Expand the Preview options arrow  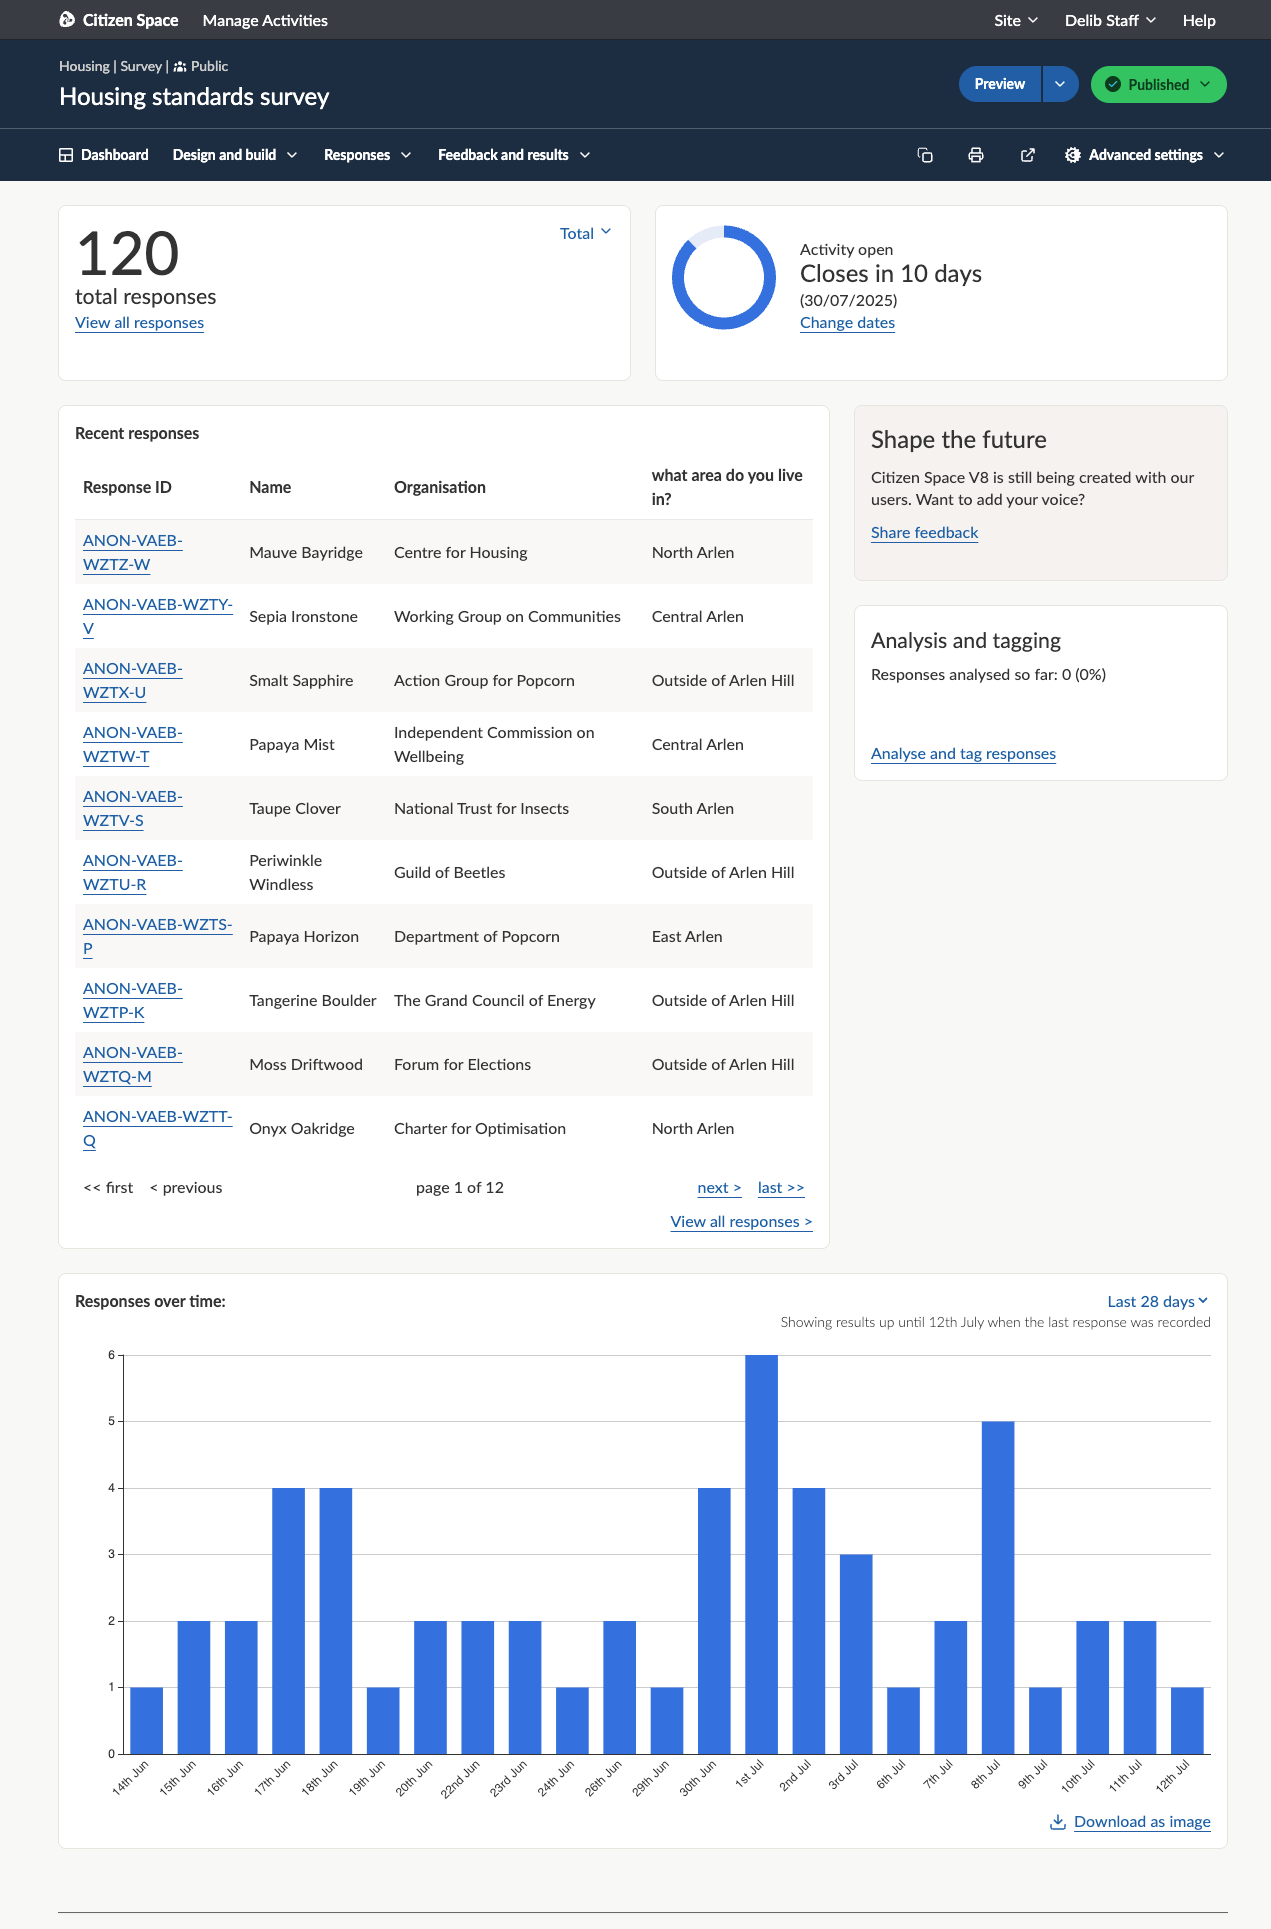[1060, 84]
